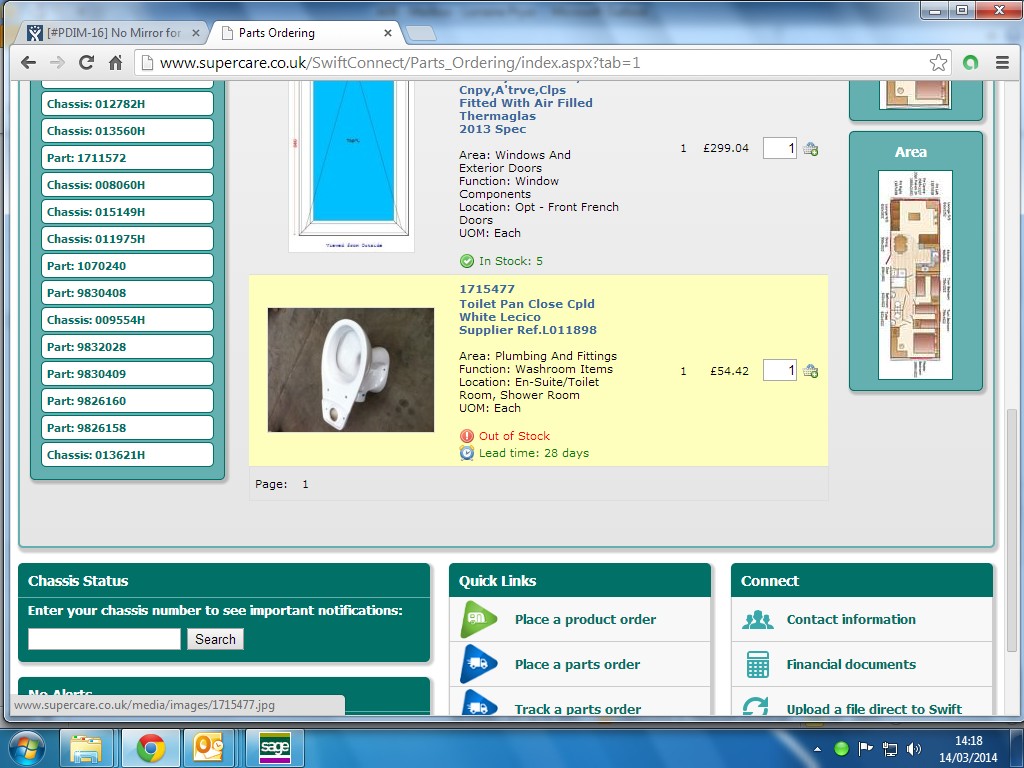The height and width of the screenshot is (768, 1024).
Task: Click the chassis number input field
Action: pos(104,639)
